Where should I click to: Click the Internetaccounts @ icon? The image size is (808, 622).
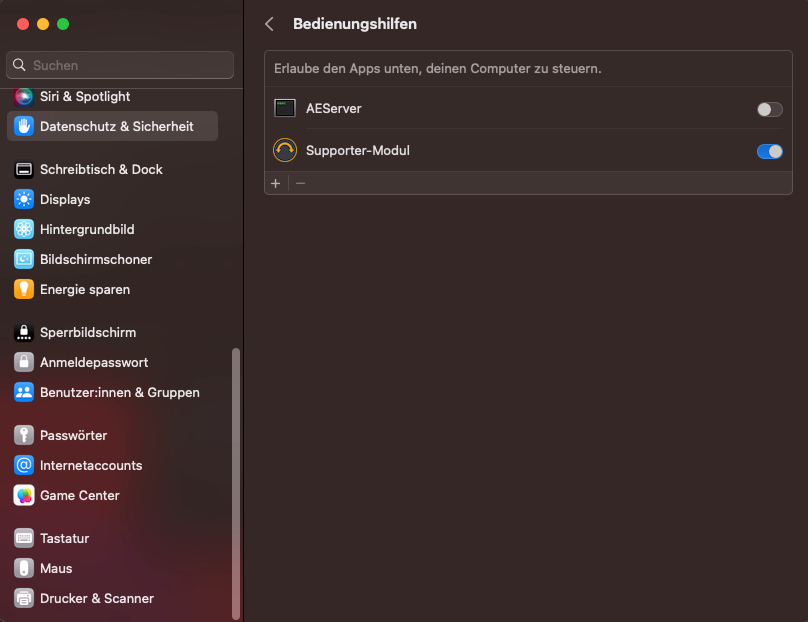pyautogui.click(x=24, y=466)
